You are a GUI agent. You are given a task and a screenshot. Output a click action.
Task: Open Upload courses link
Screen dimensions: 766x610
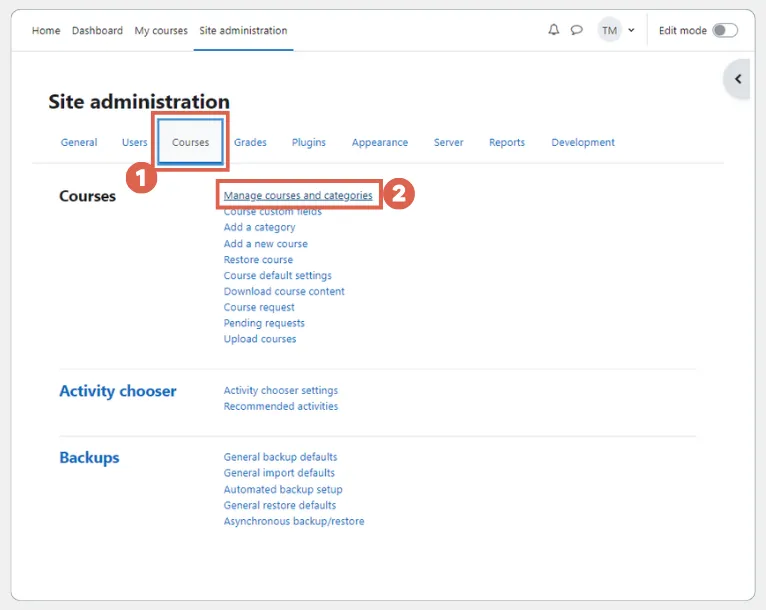pyautogui.click(x=260, y=339)
